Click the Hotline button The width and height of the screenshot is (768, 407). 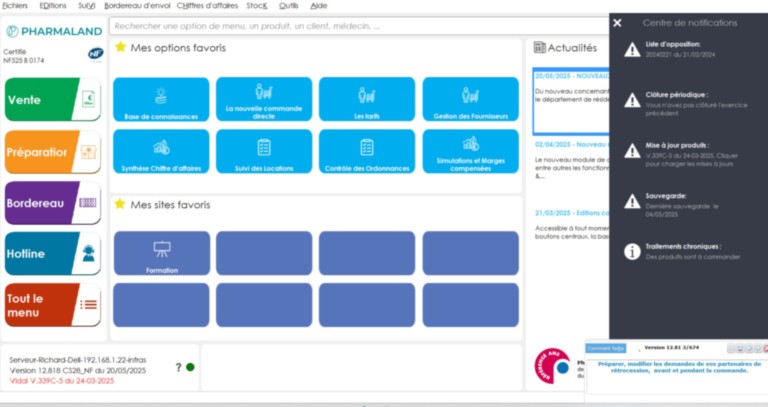click(x=52, y=253)
